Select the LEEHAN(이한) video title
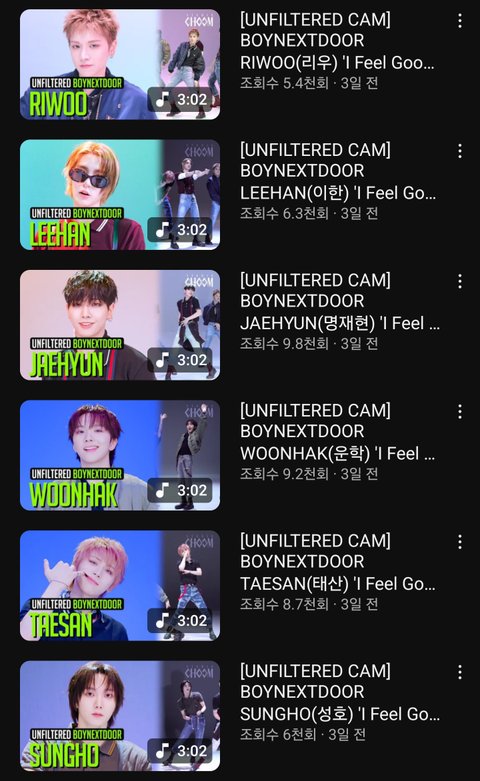Viewport: 480px width, 781px height. coord(338,171)
